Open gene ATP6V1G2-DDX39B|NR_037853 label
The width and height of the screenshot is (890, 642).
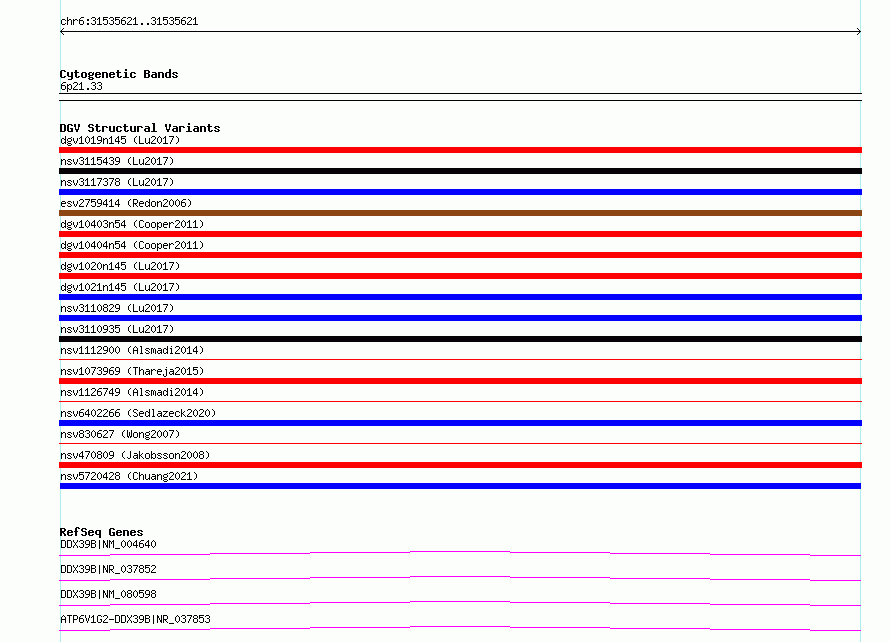click(135, 619)
